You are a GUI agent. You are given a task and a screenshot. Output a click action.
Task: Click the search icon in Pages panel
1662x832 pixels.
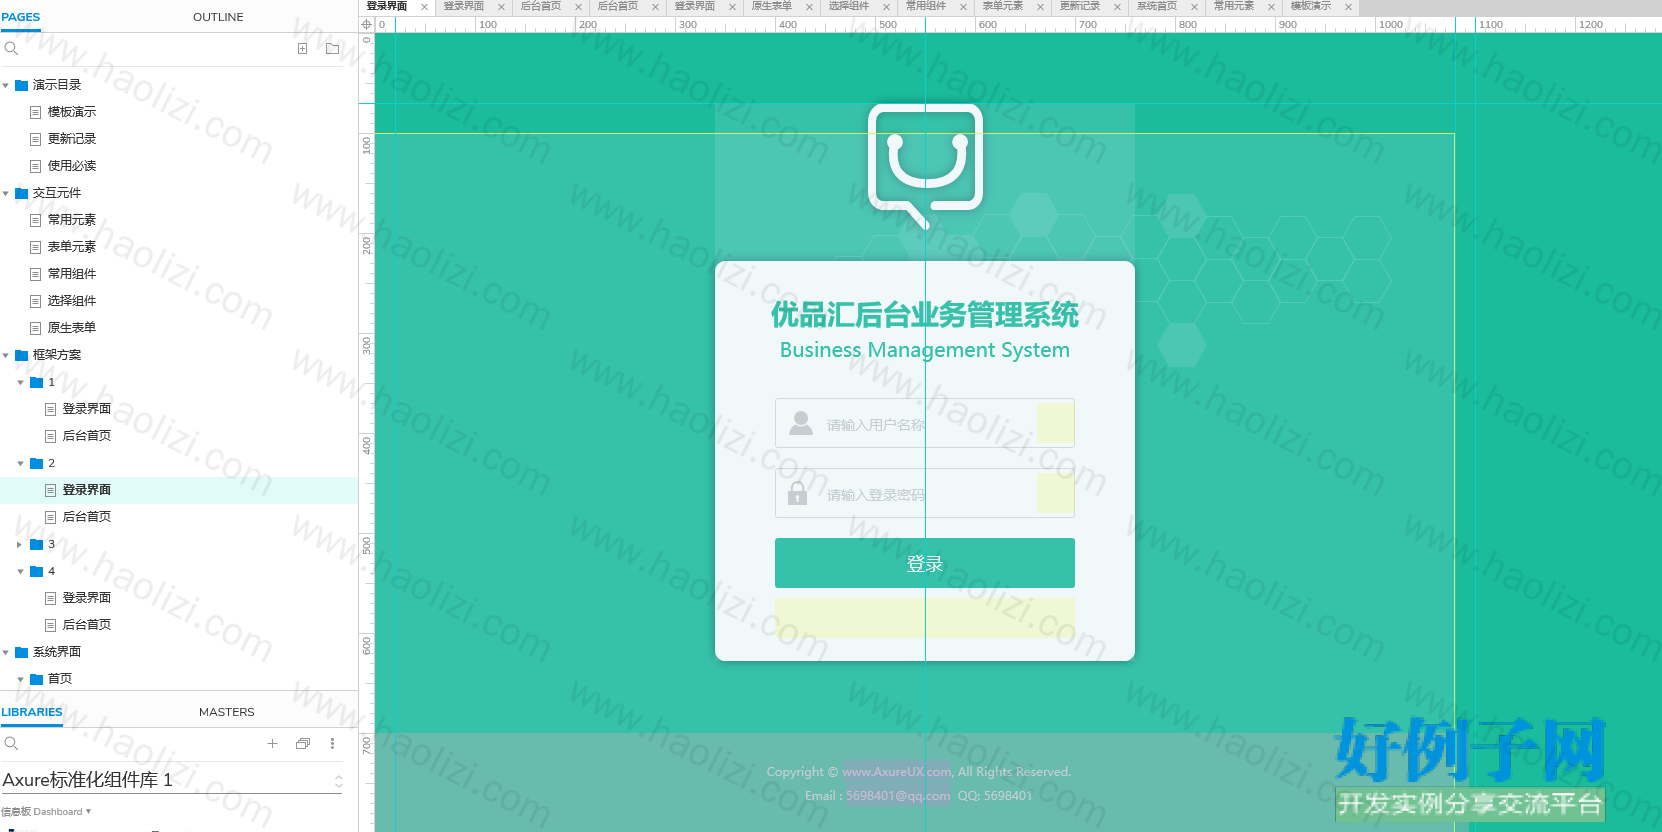pyautogui.click(x=11, y=48)
